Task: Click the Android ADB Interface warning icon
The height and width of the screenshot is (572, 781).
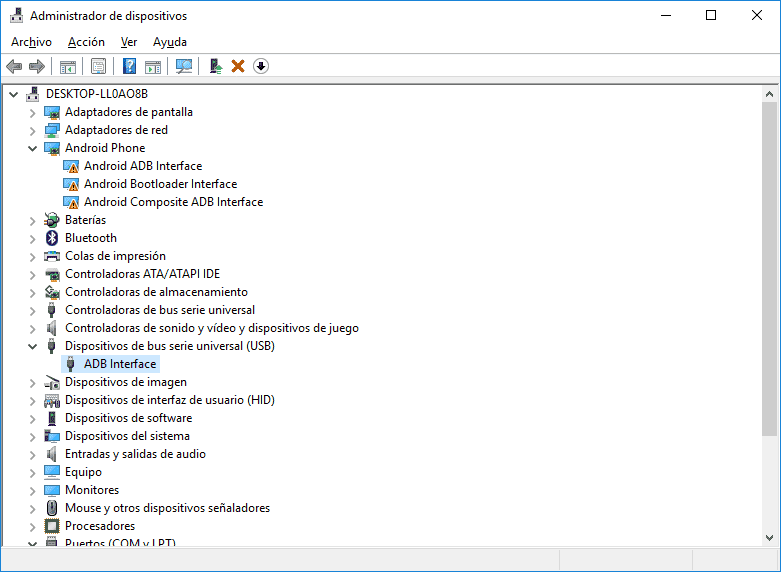Action: click(x=71, y=166)
